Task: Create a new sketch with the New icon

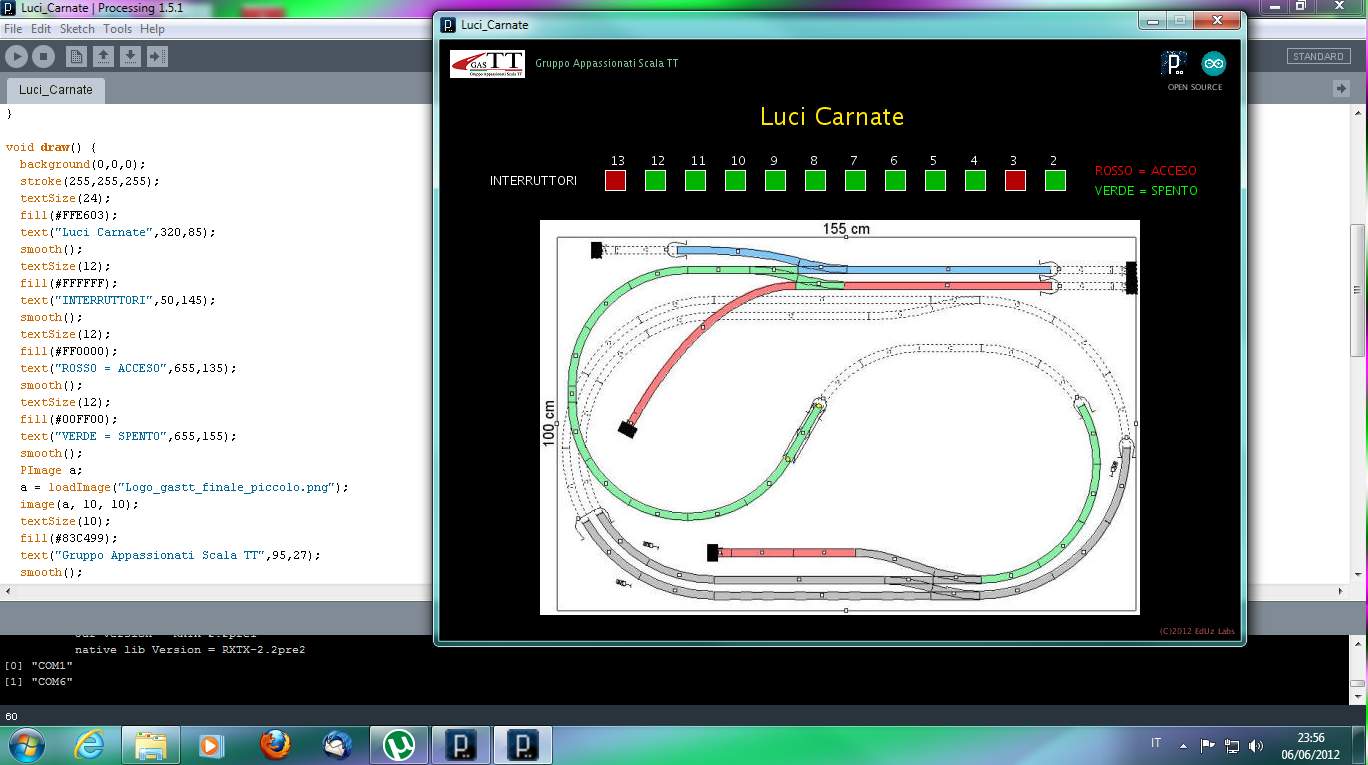Action: 76,57
